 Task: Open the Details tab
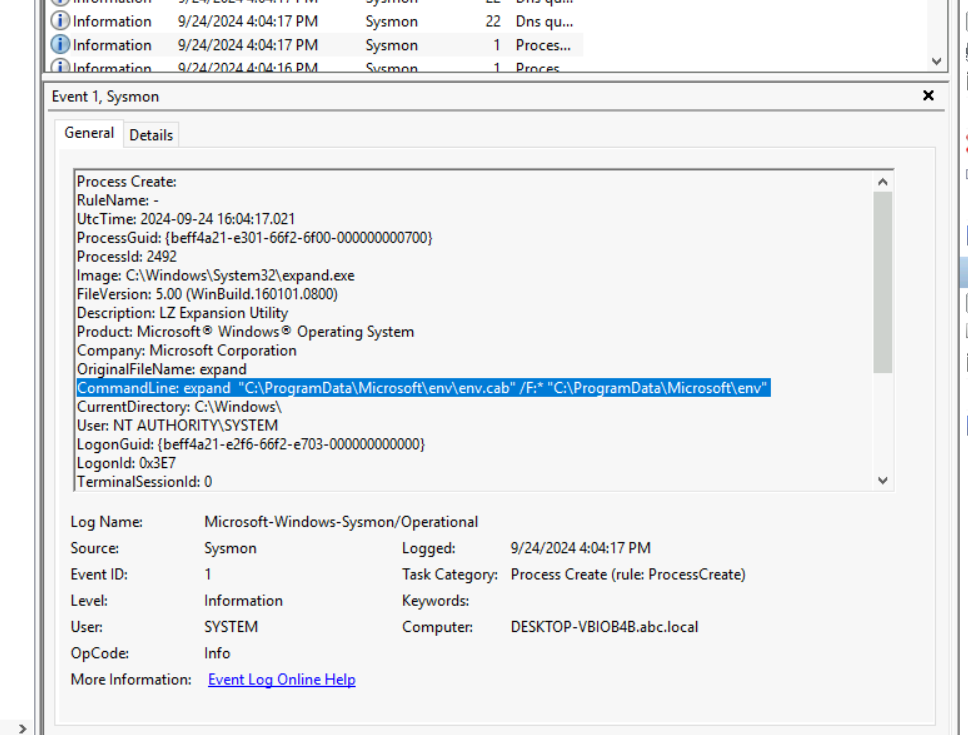point(151,135)
